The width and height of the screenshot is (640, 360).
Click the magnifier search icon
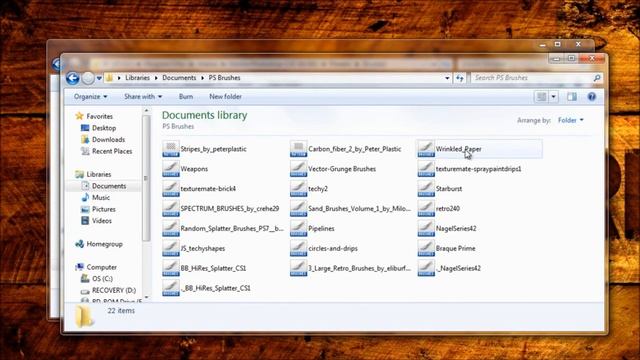tap(597, 78)
